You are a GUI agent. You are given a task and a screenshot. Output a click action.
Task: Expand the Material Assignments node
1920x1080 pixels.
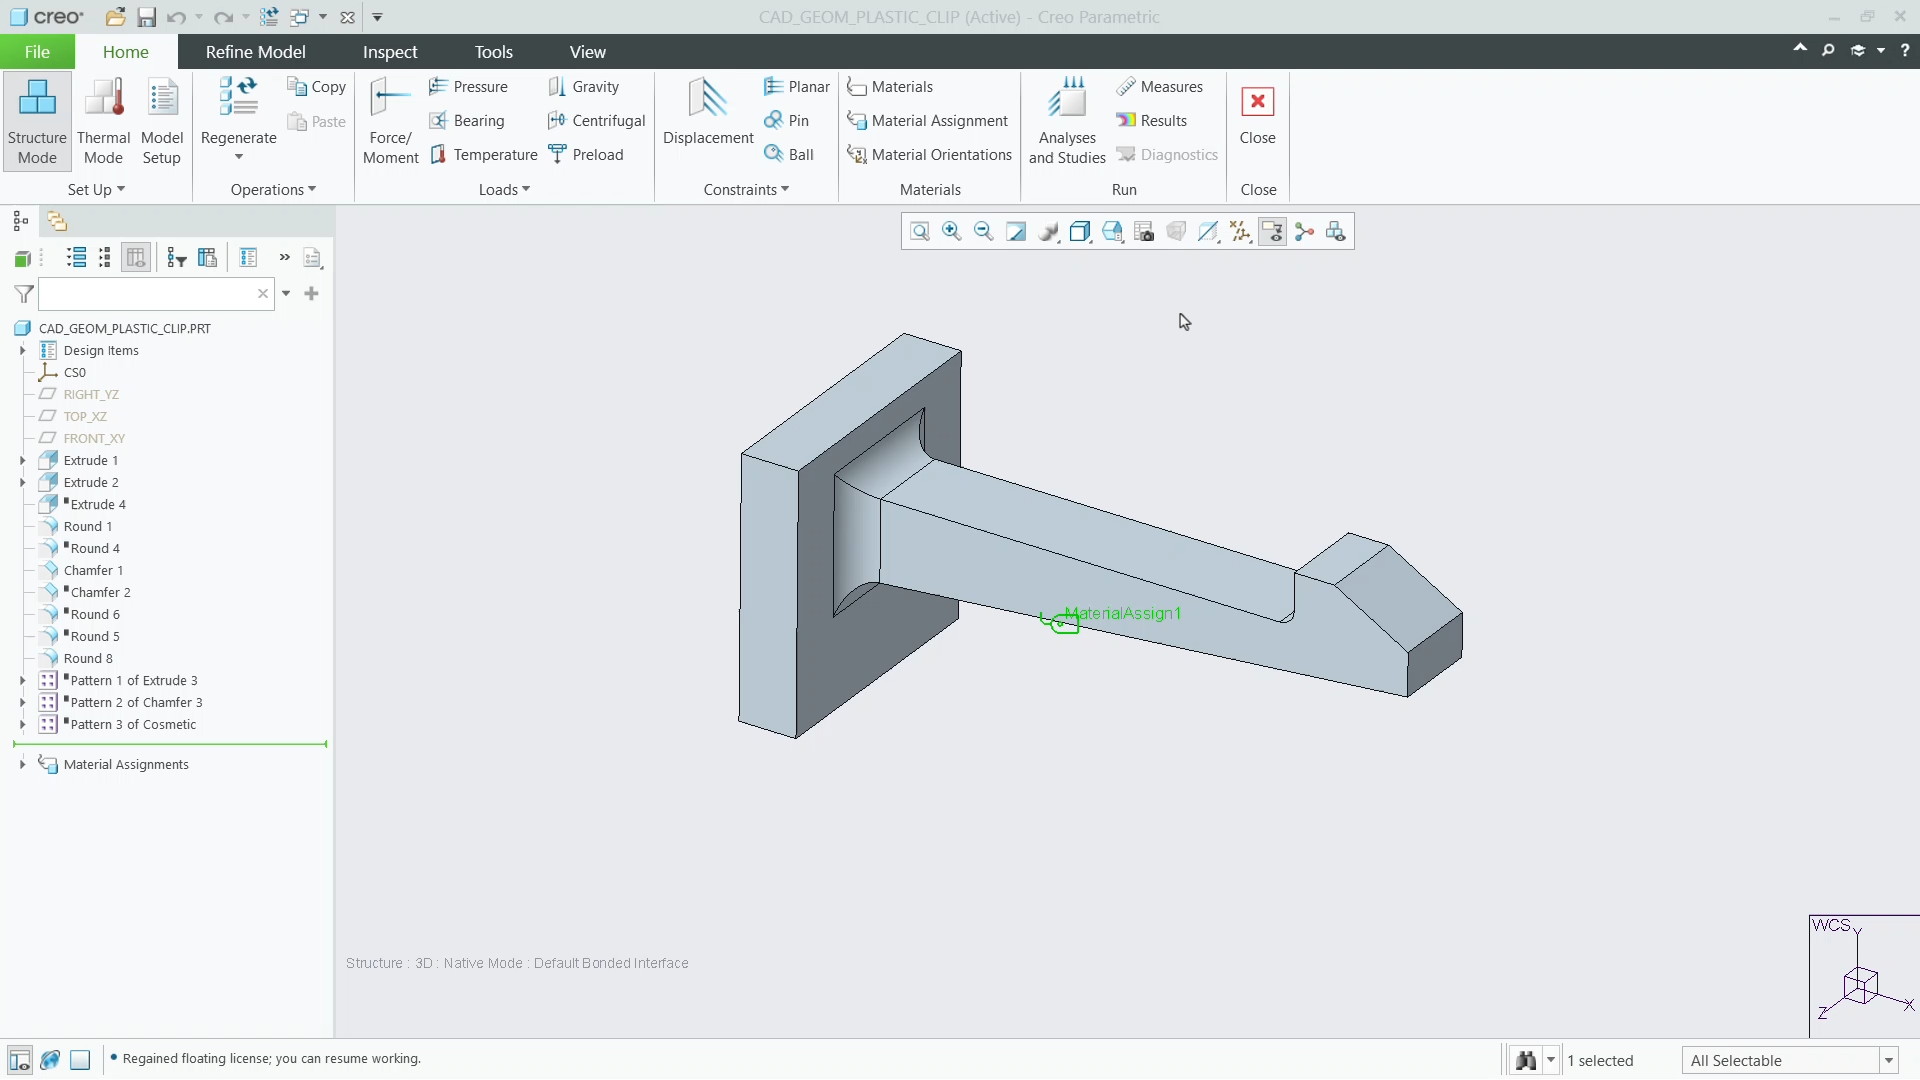pyautogui.click(x=22, y=765)
